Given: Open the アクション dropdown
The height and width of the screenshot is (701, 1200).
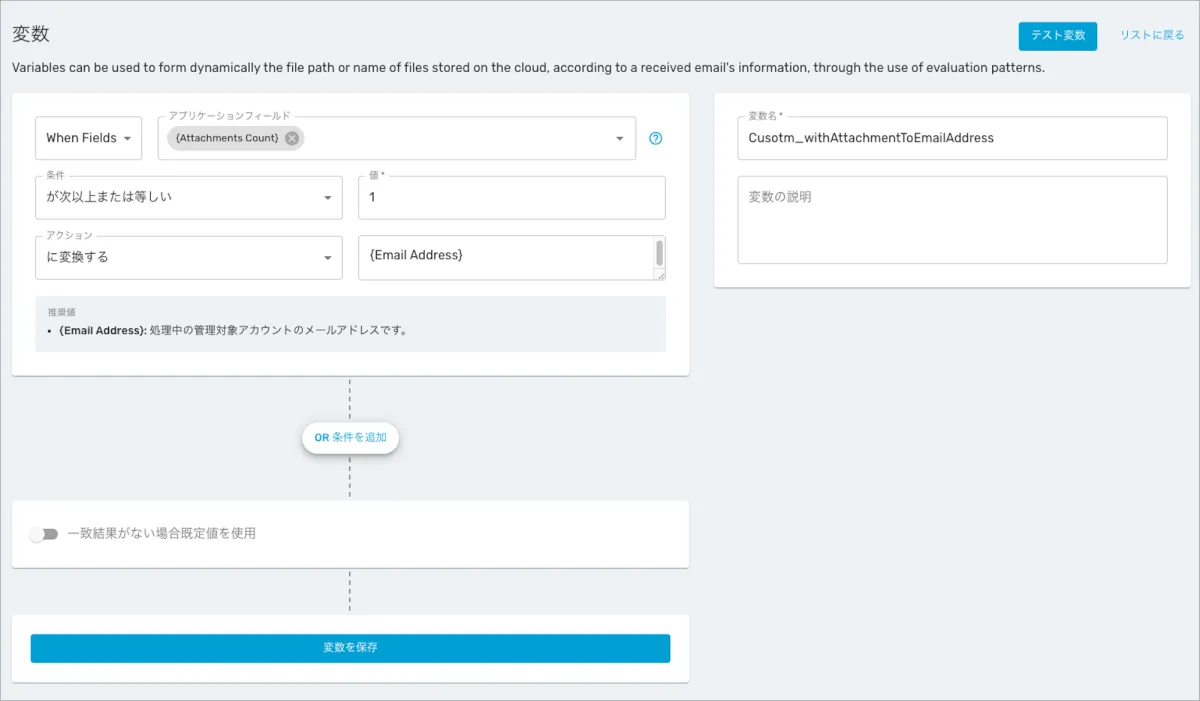Looking at the screenshot, I should (189, 258).
